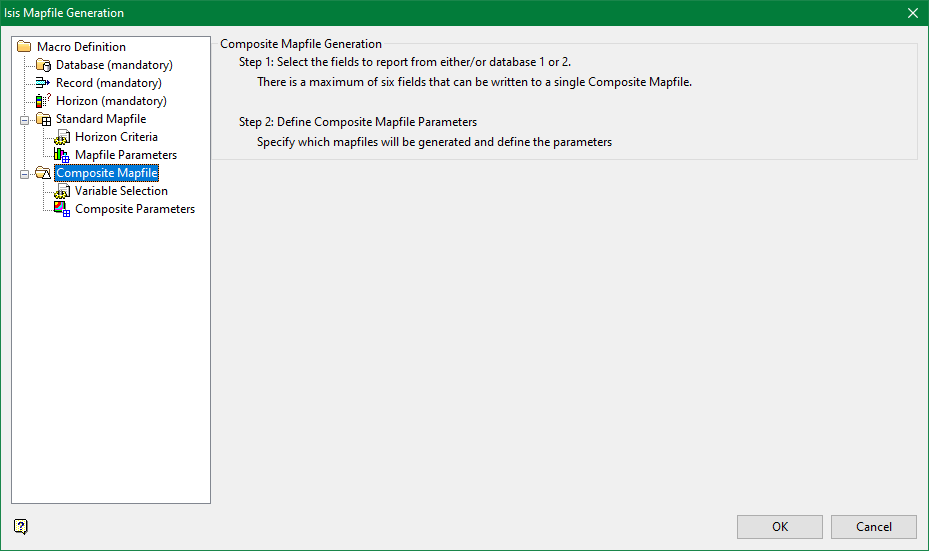Viewport: 929px width, 551px height.
Task: Click the Composite Mapfile Generation group title
Action: 301,44
